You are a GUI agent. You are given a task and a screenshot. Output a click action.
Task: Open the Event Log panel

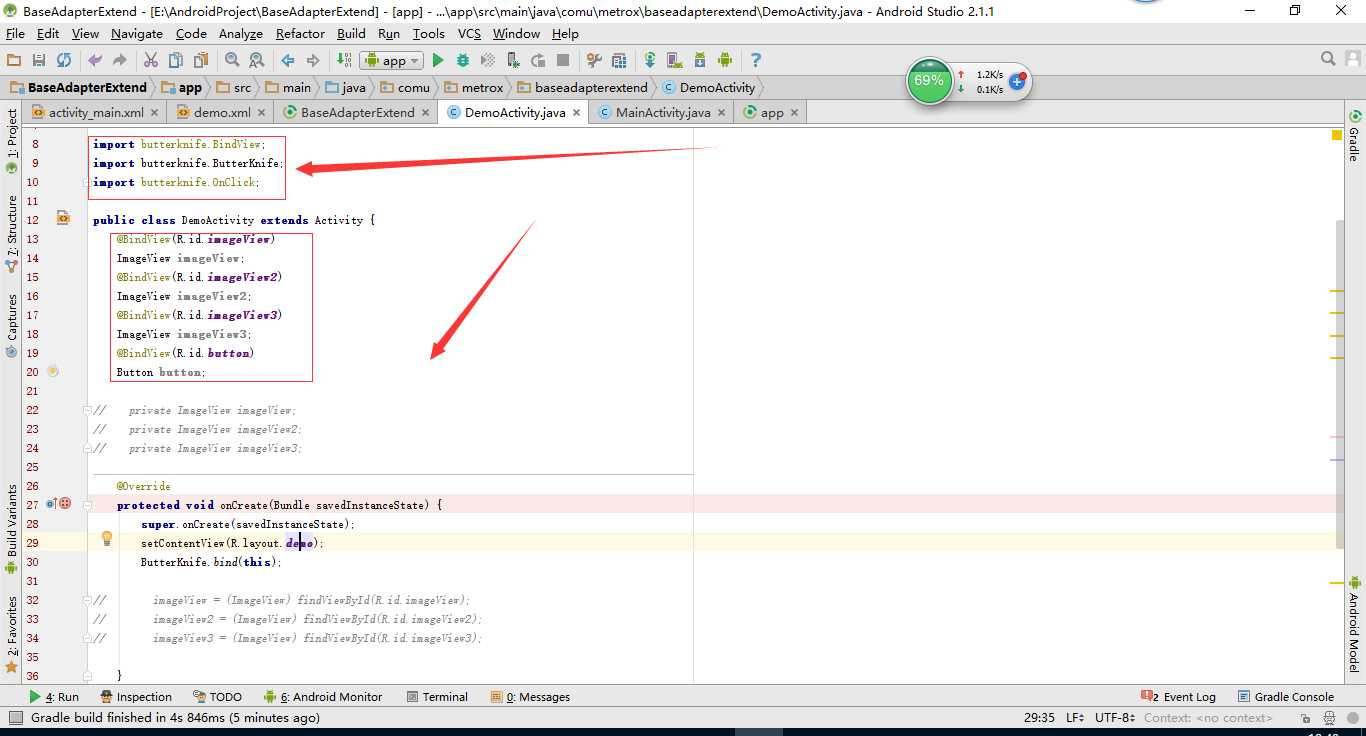(1179, 697)
